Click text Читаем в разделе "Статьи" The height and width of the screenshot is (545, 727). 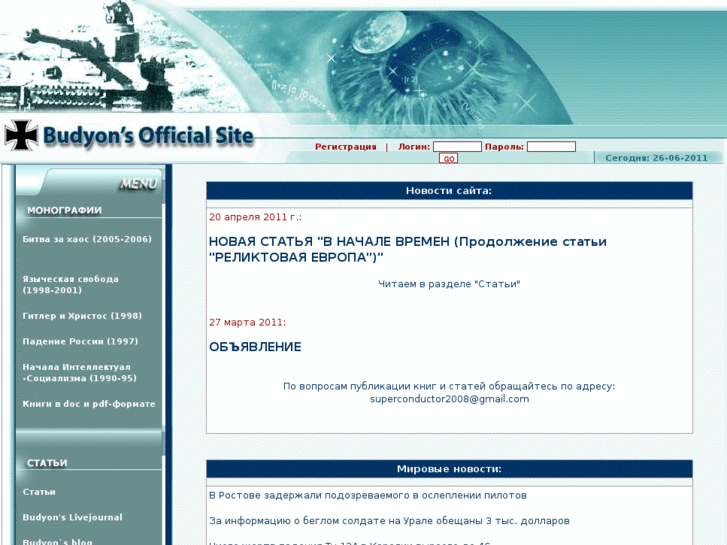pos(449,284)
